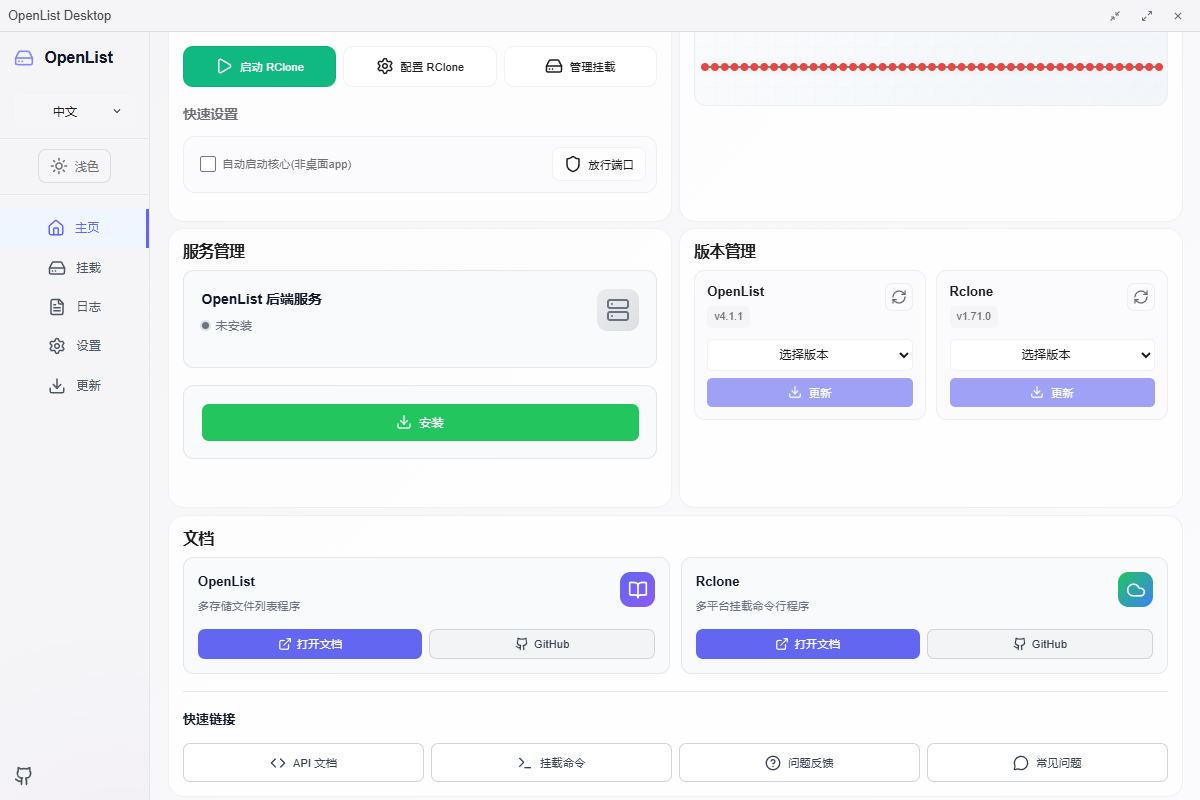This screenshot has width=1200, height=800.
Task: Click the download icon on green 安装 button
Action: point(404,423)
